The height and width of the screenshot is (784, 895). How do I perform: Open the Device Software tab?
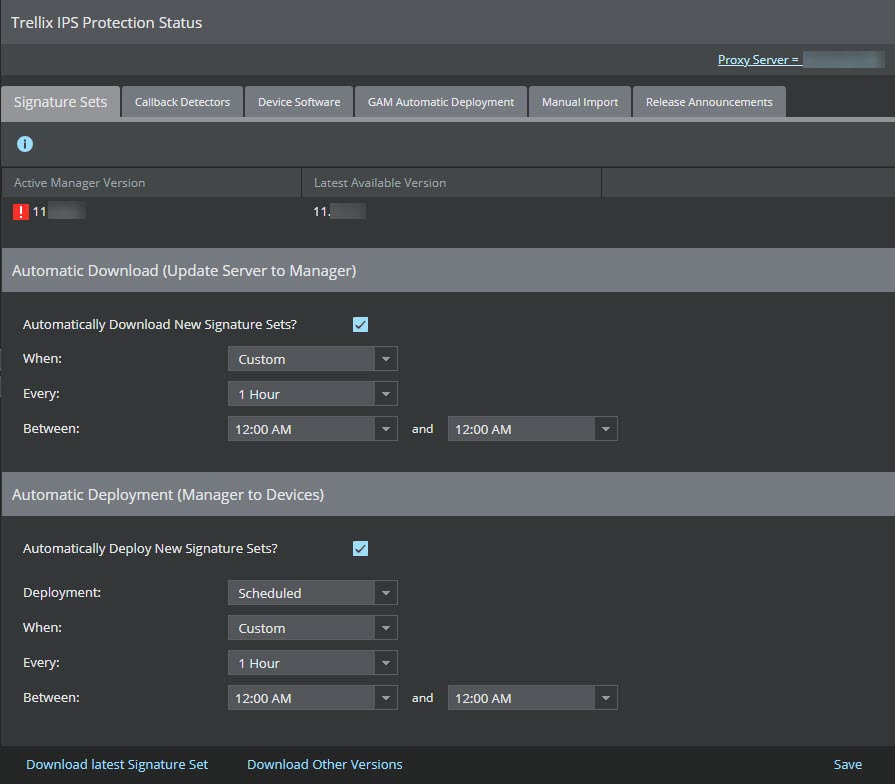click(x=299, y=102)
